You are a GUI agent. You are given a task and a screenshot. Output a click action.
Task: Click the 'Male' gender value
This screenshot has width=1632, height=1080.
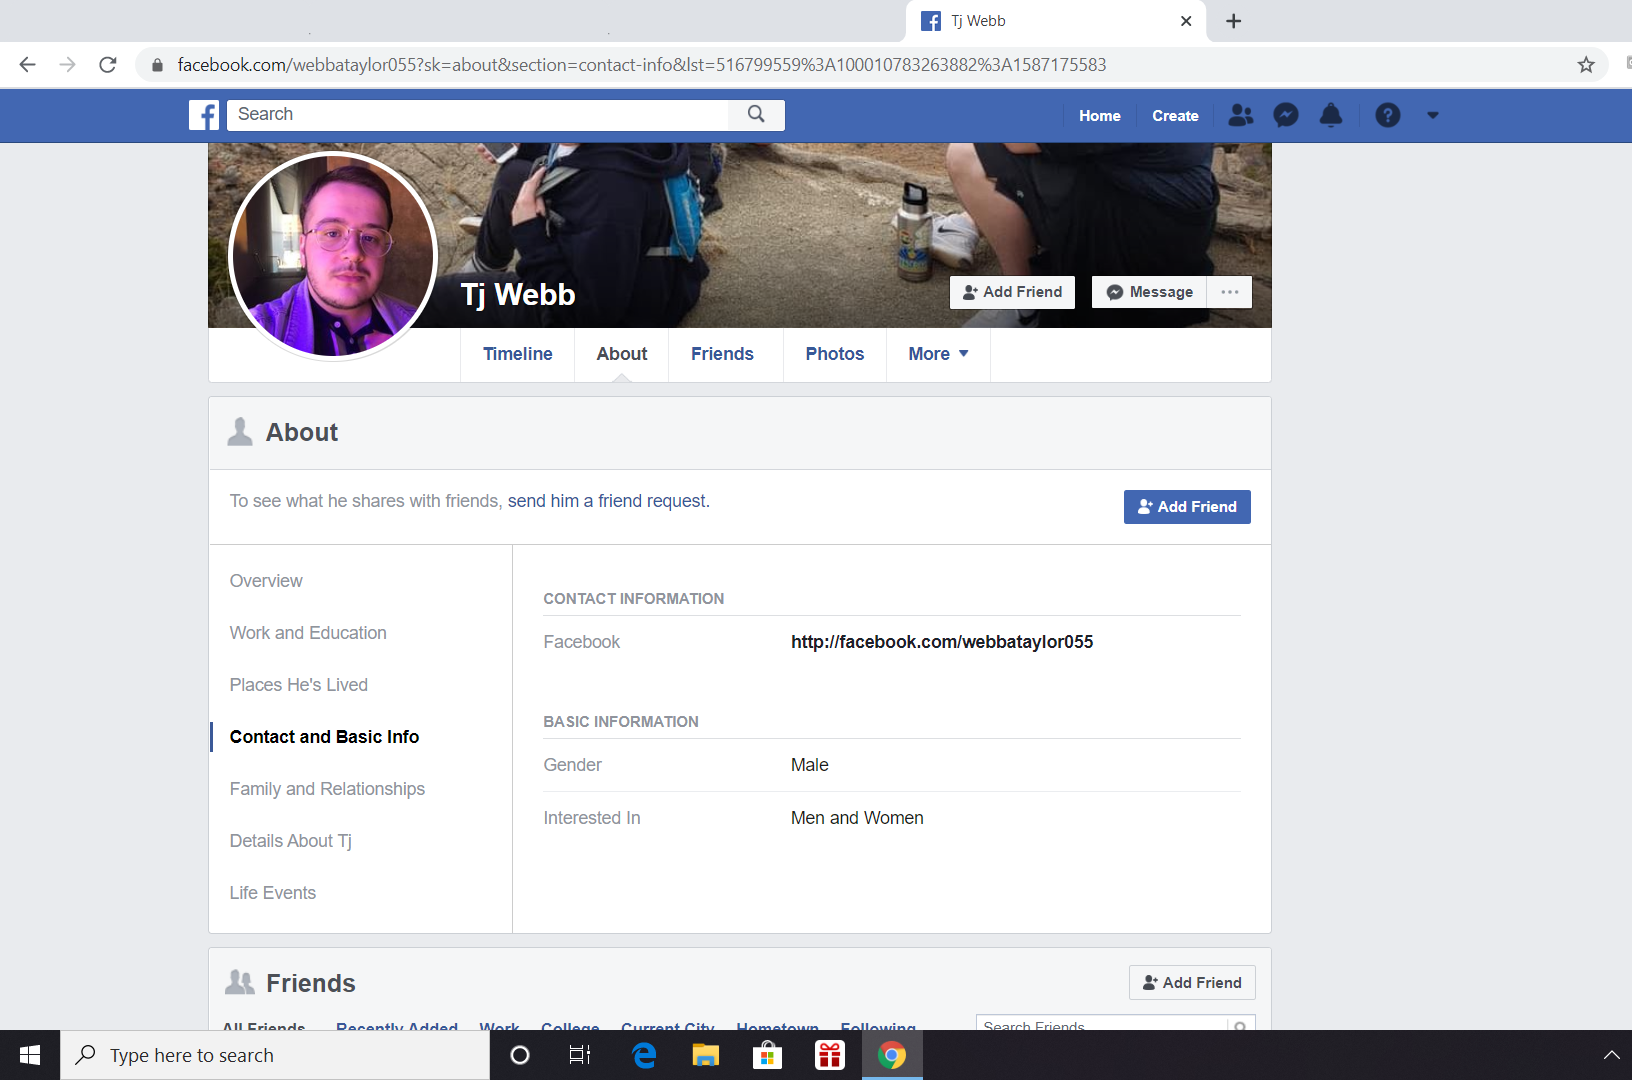pos(810,765)
